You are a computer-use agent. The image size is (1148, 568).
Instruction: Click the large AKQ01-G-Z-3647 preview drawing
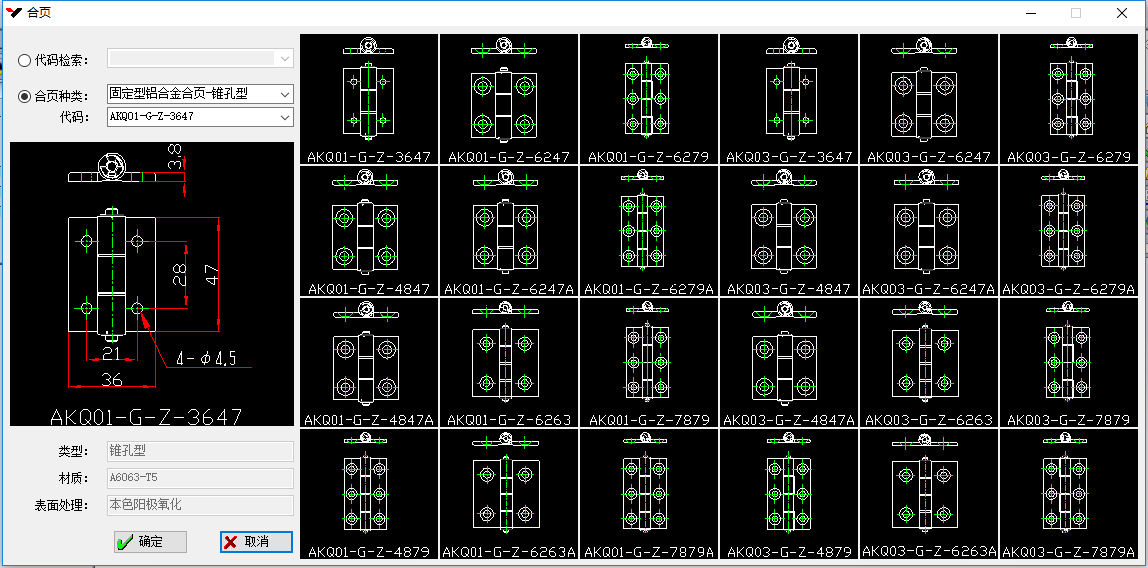152,284
